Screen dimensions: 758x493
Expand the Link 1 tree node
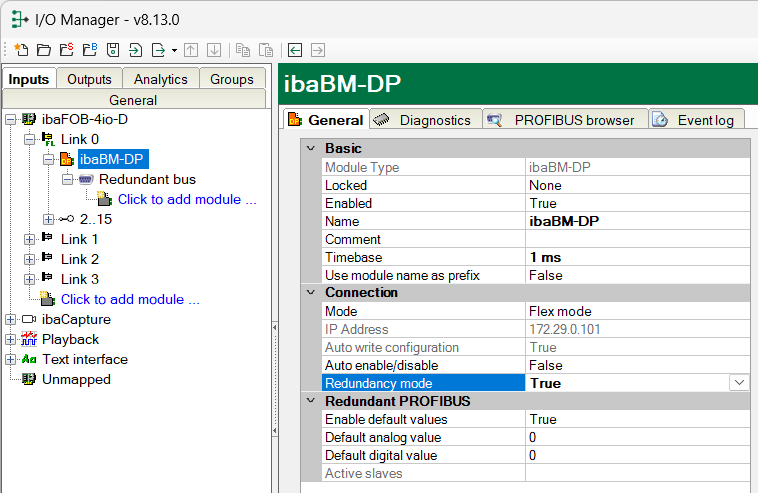click(29, 240)
